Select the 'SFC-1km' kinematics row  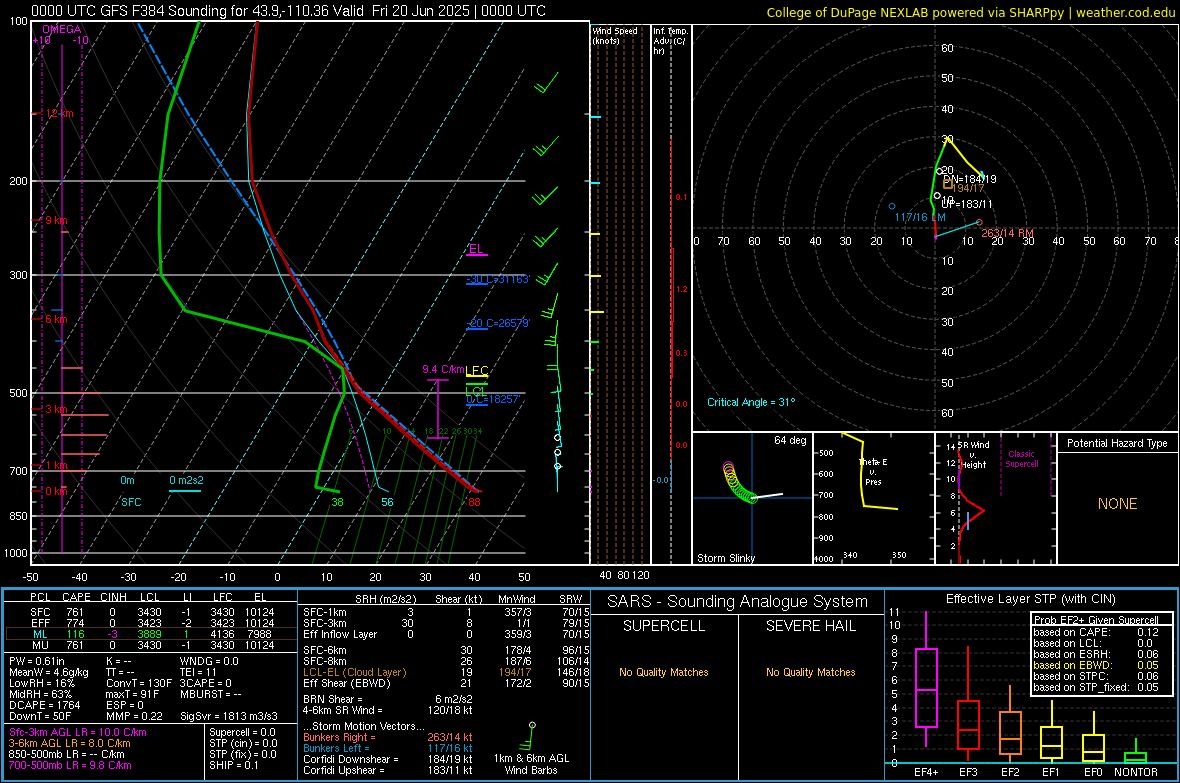[446, 612]
